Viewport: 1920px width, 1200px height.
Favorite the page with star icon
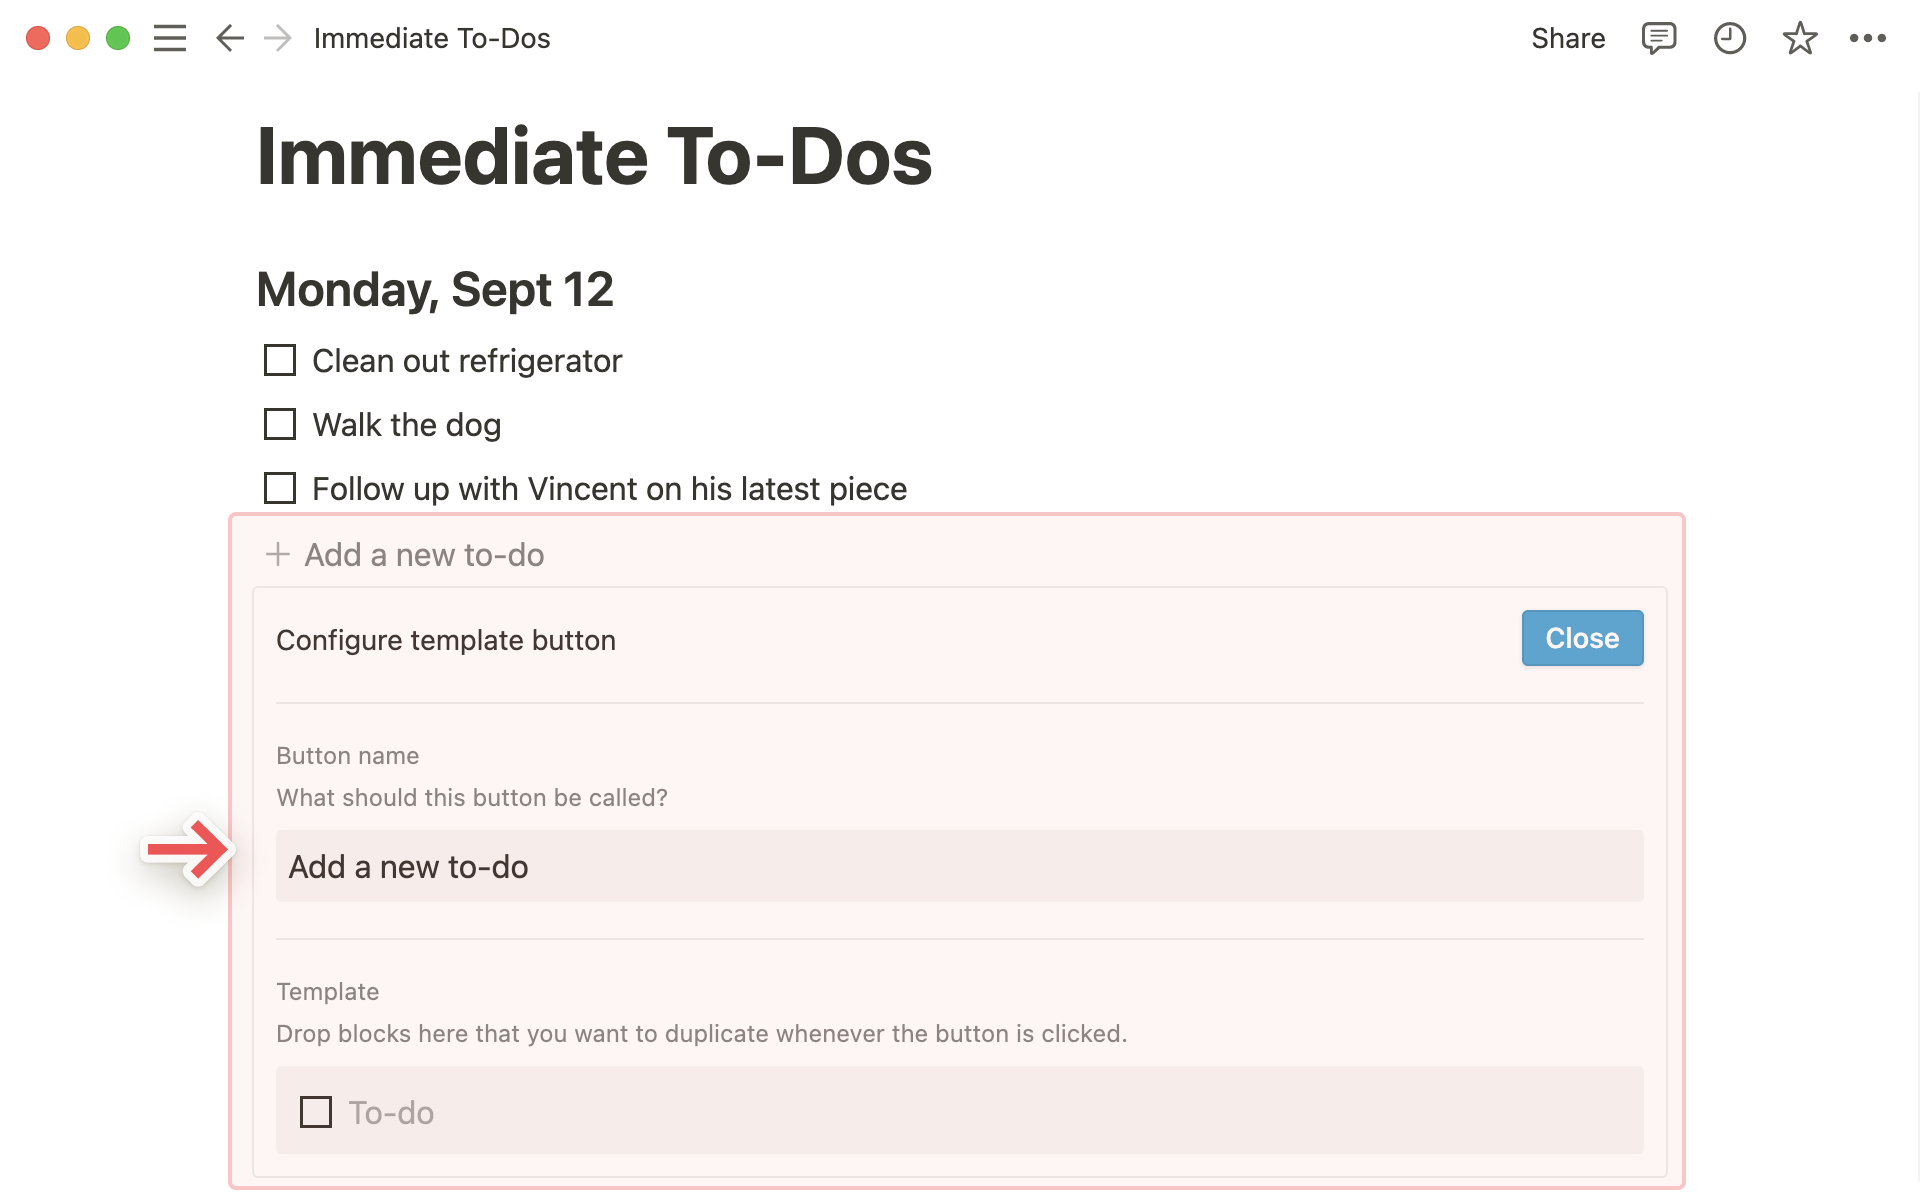(x=1799, y=39)
